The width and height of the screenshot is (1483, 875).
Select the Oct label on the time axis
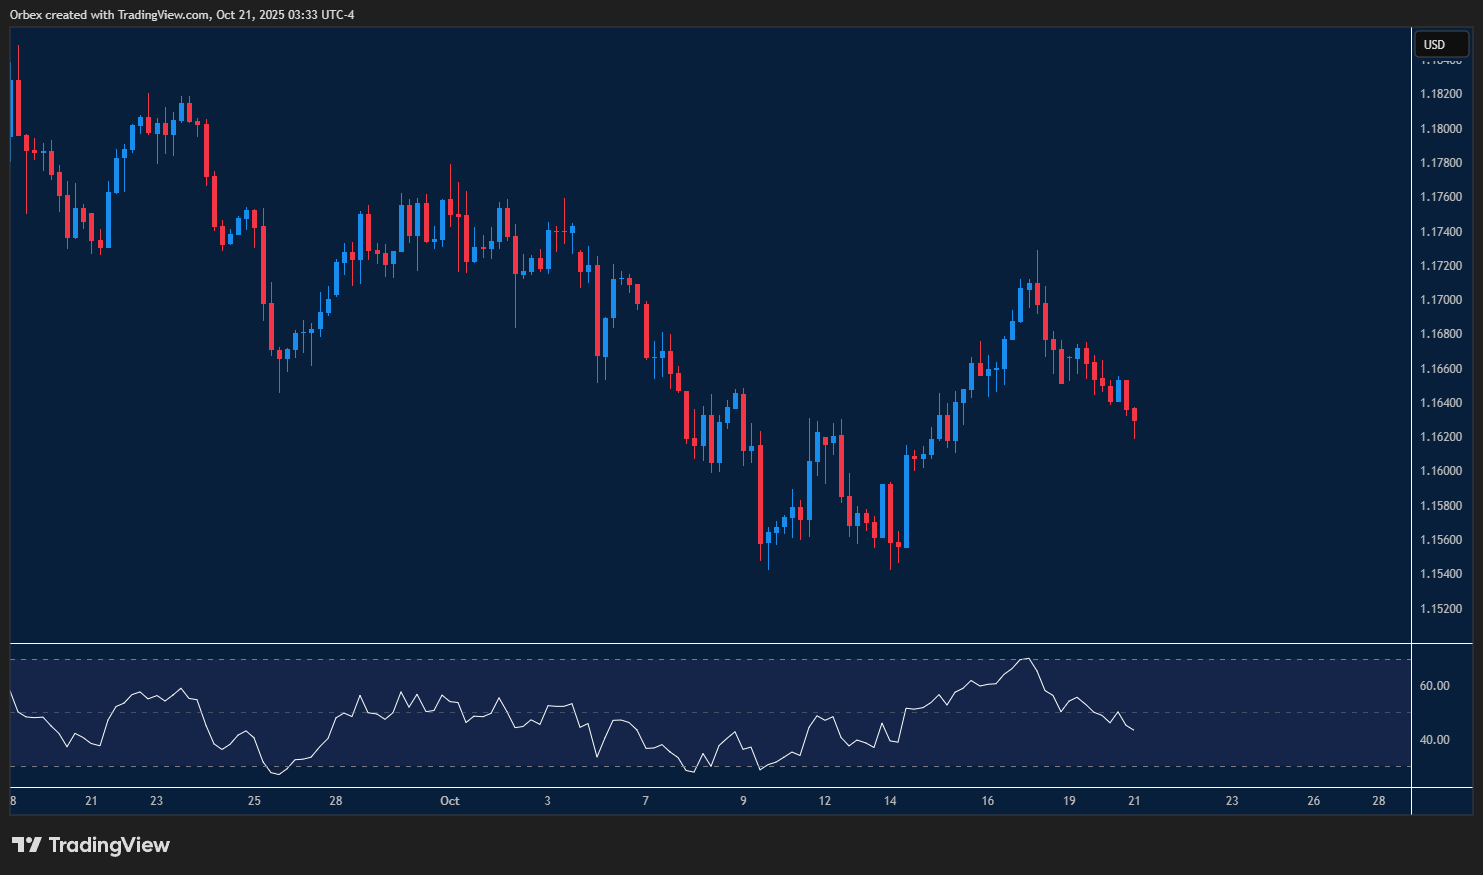[450, 801]
